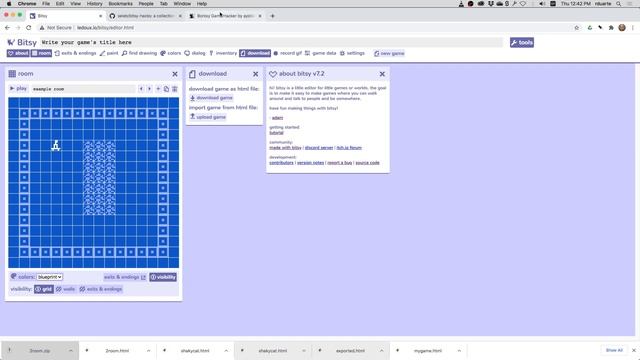Go back in browser history

7,28
